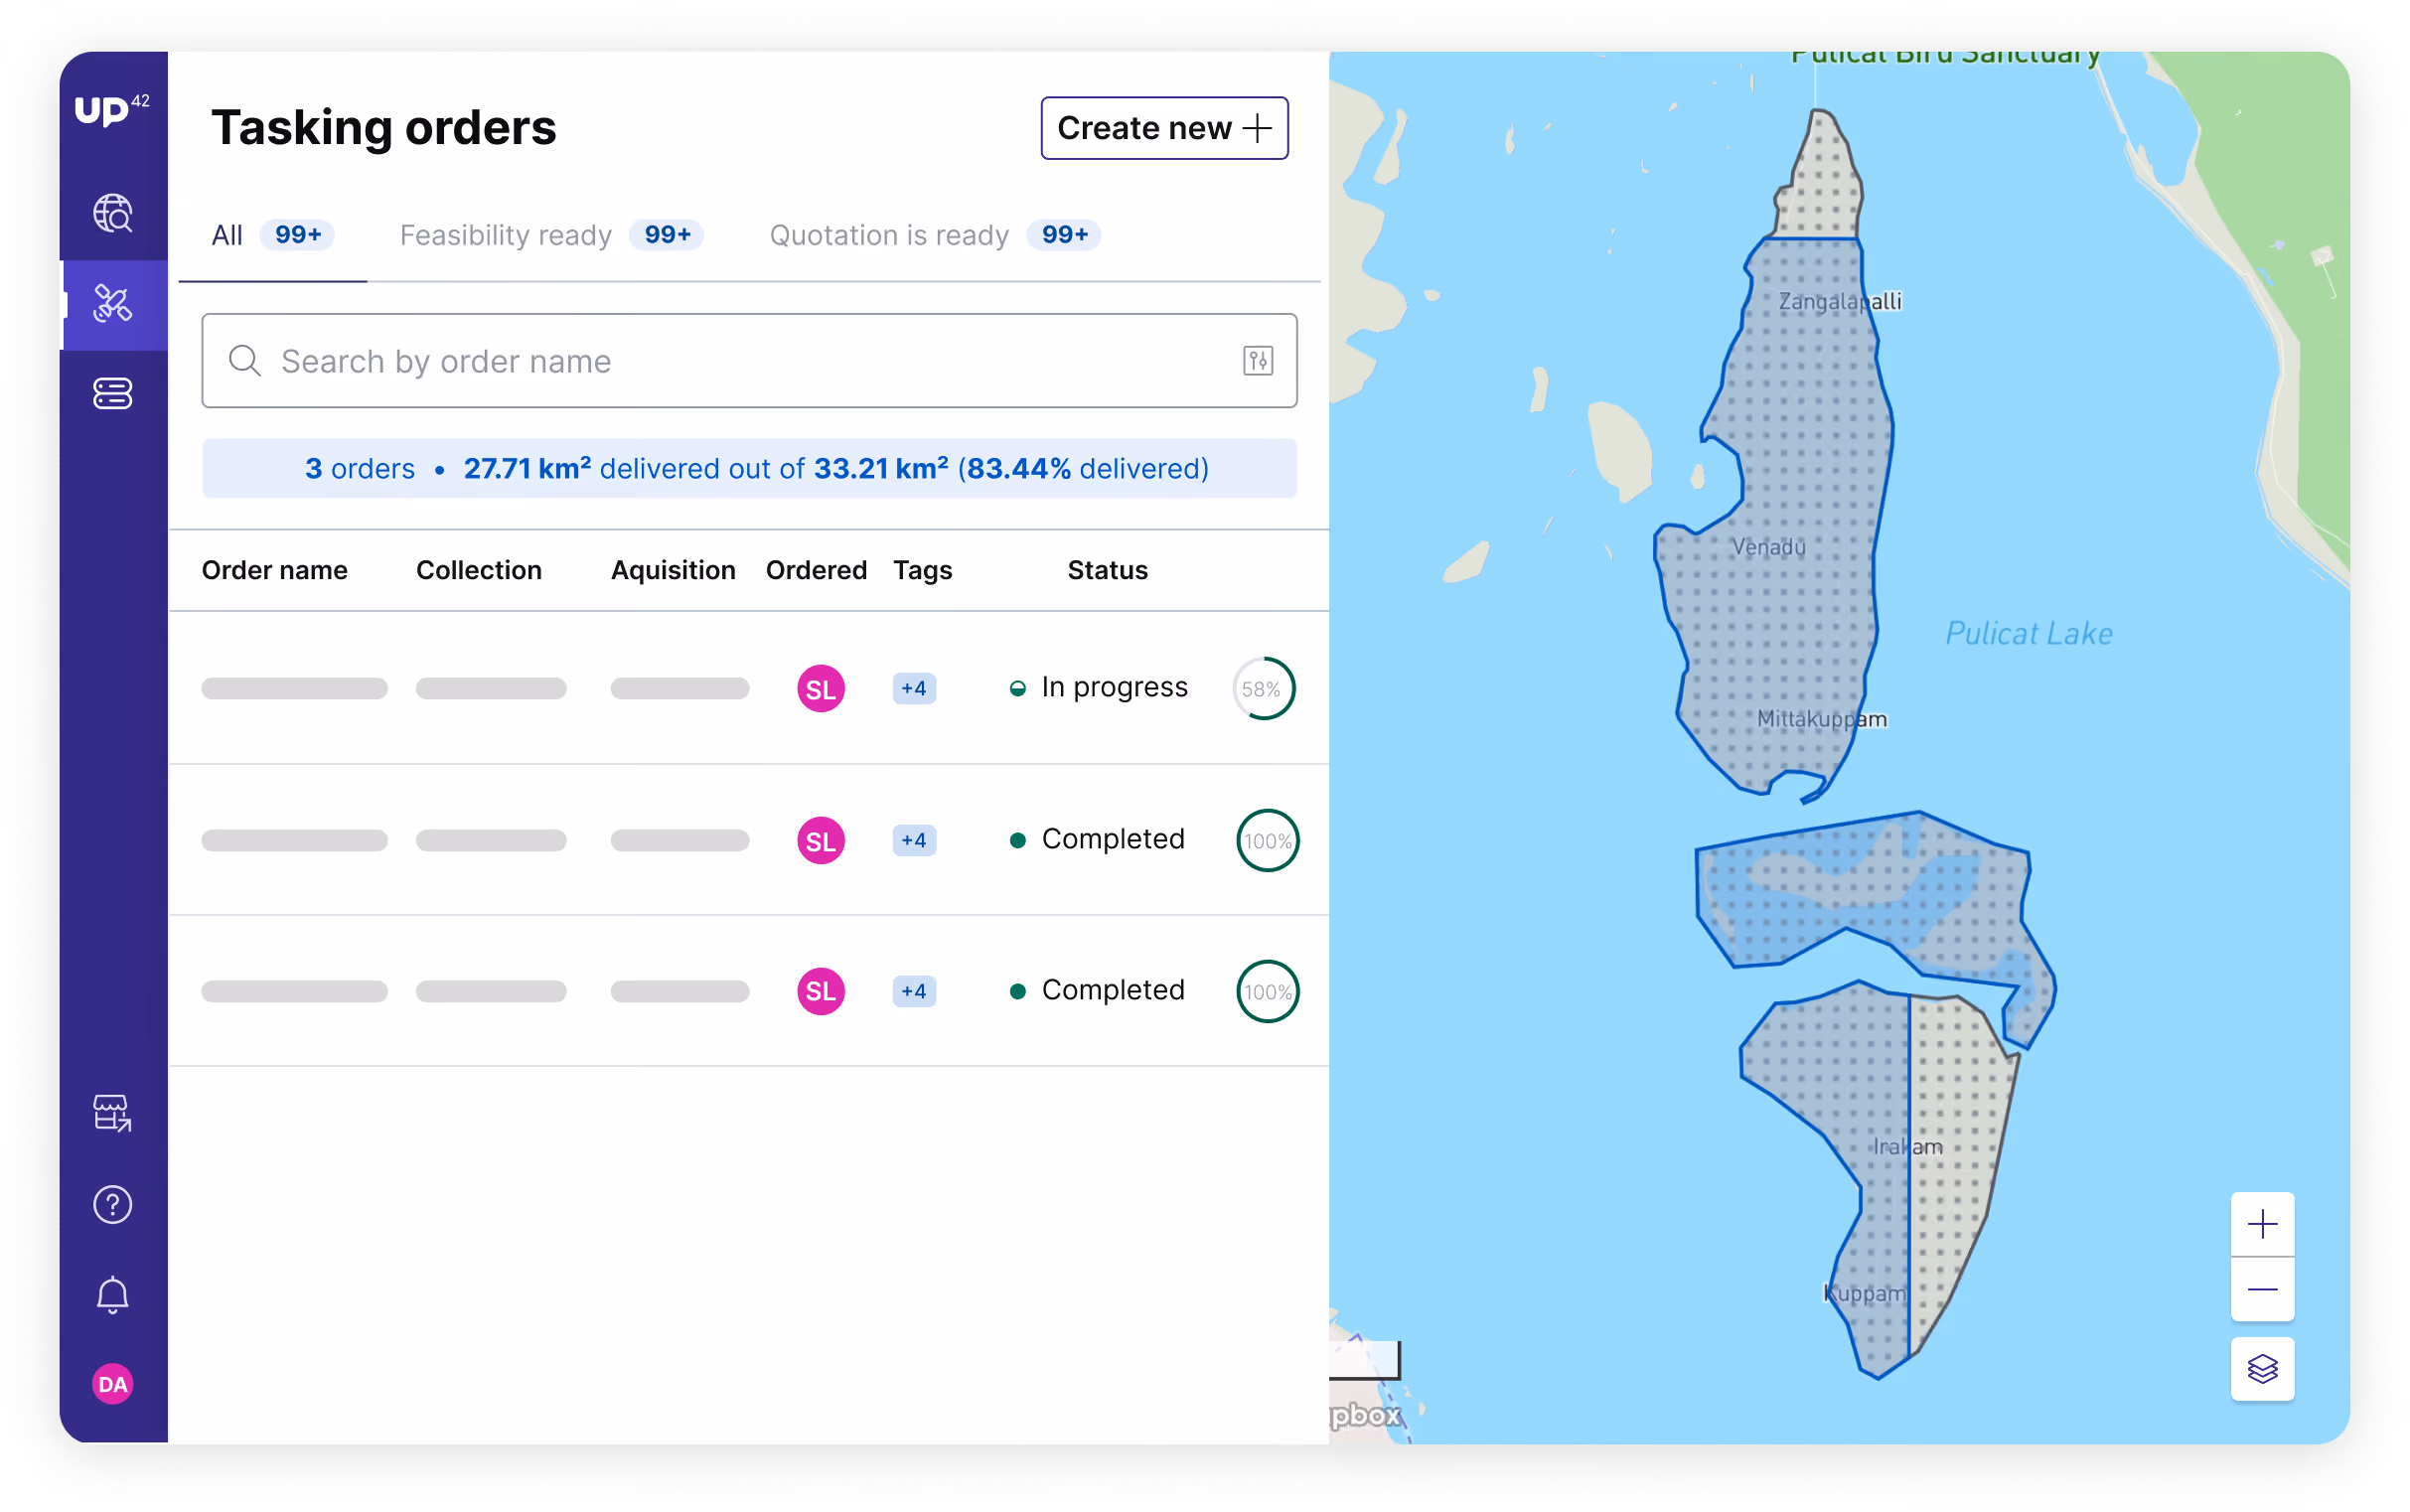Expand +4 tags in first Completed row
The width and height of the screenshot is (2410, 1512).
coord(914,840)
